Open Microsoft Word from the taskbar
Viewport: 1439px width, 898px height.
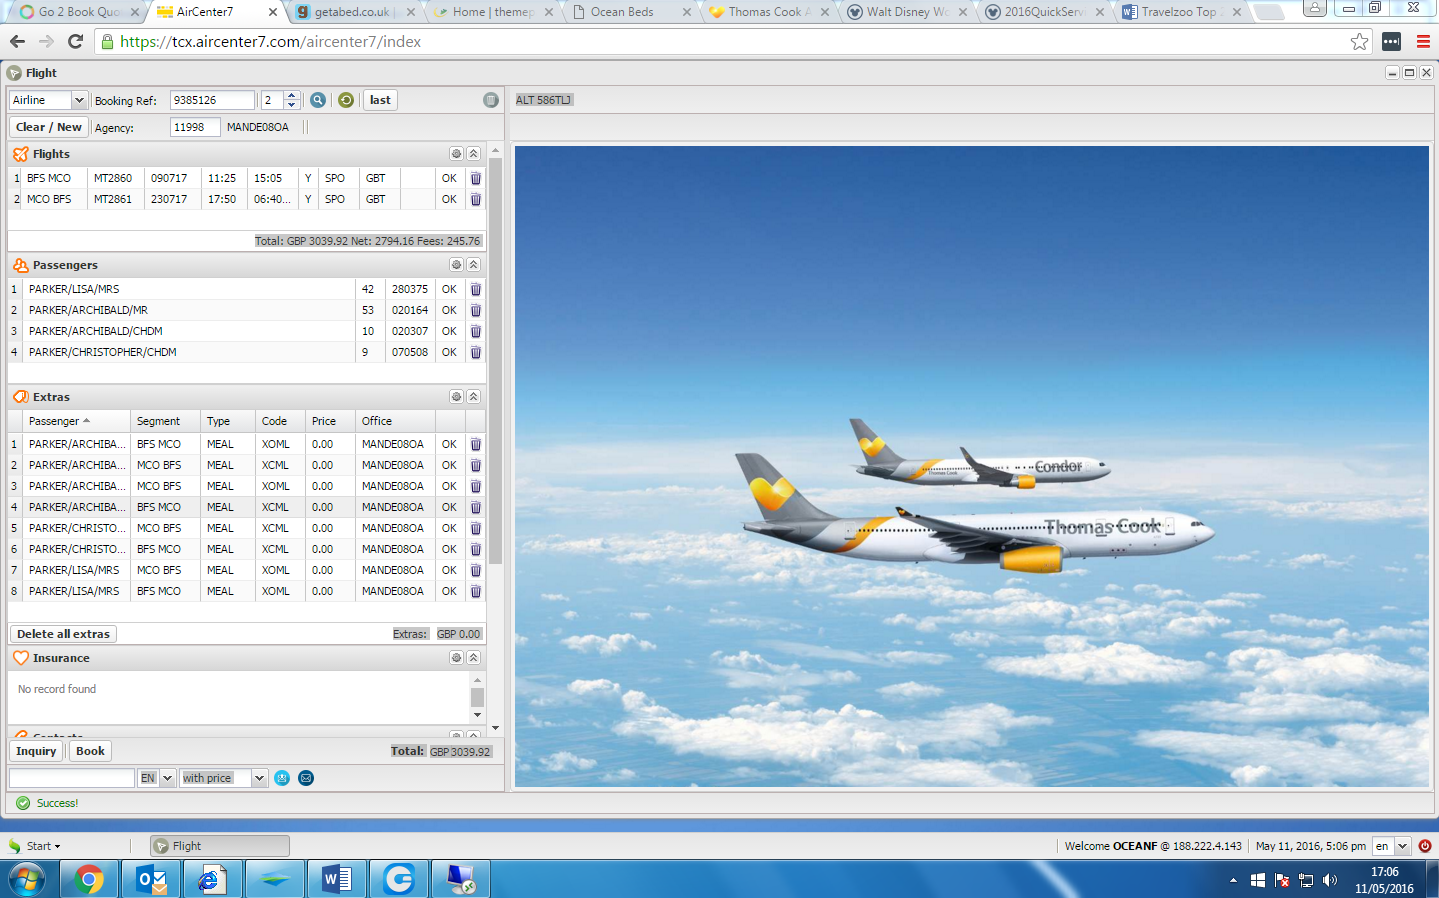337,880
